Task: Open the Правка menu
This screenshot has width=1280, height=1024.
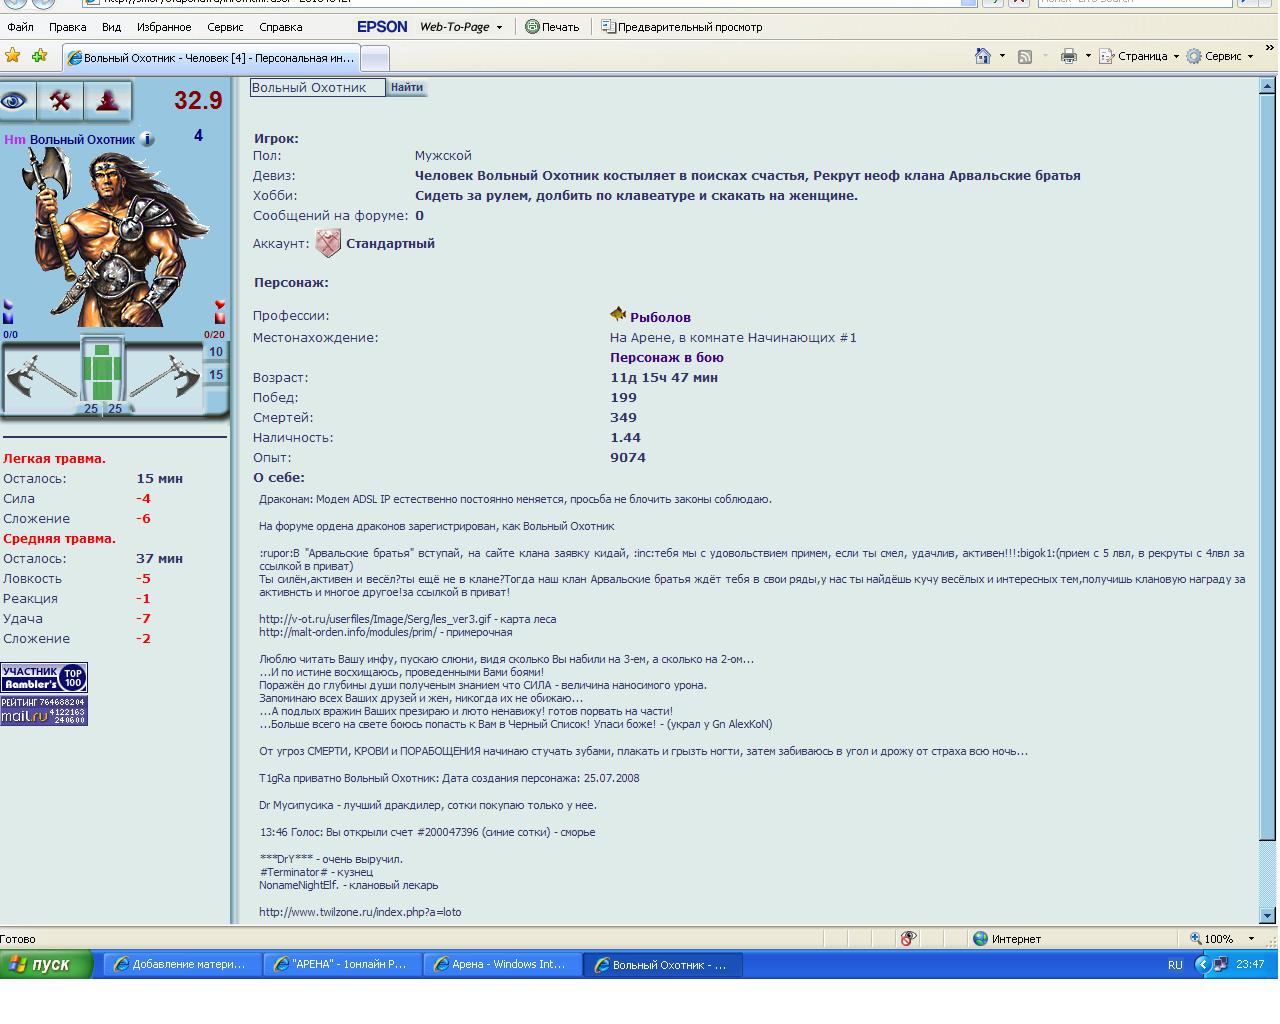Action: coord(67,27)
